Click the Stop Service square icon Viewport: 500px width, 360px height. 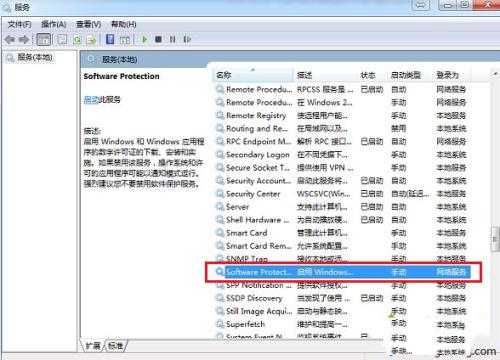click(x=158, y=39)
